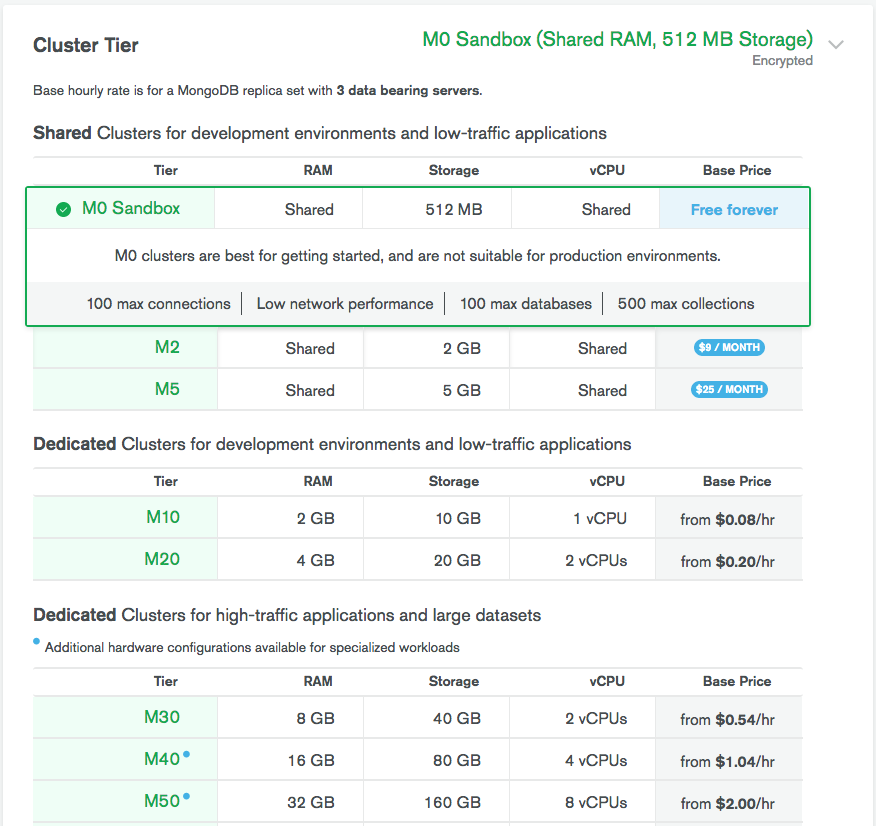Pick the M40 dedicated tier
Viewport: 876px width, 826px height.
coord(162,759)
